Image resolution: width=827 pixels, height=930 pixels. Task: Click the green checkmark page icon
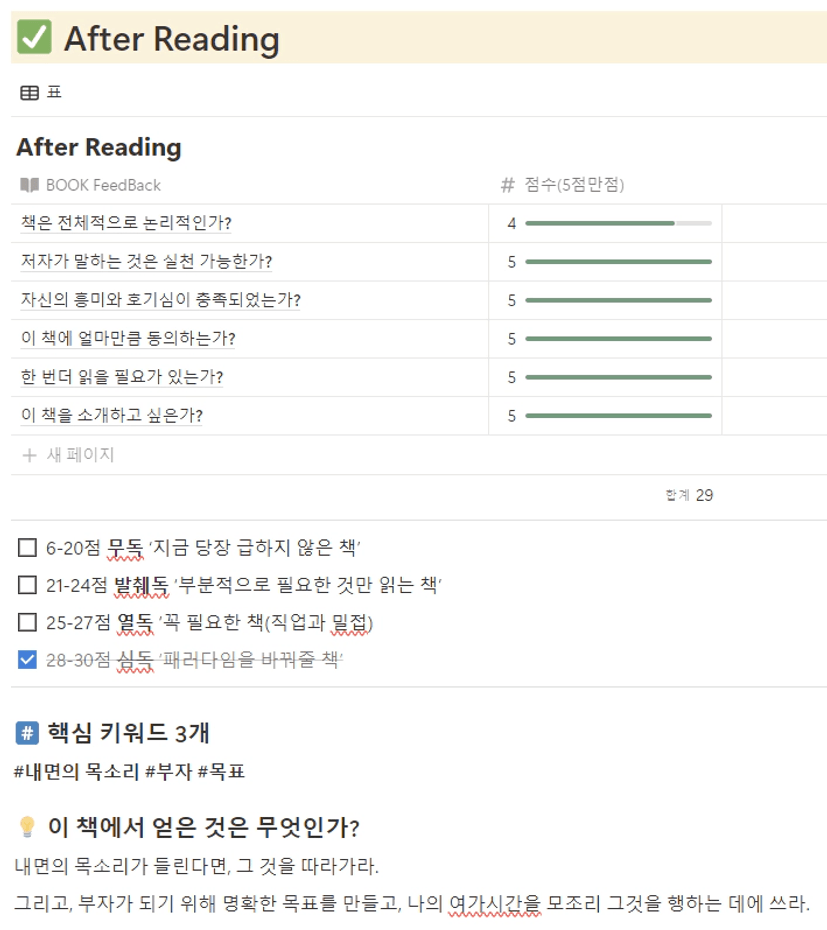pos(34,37)
